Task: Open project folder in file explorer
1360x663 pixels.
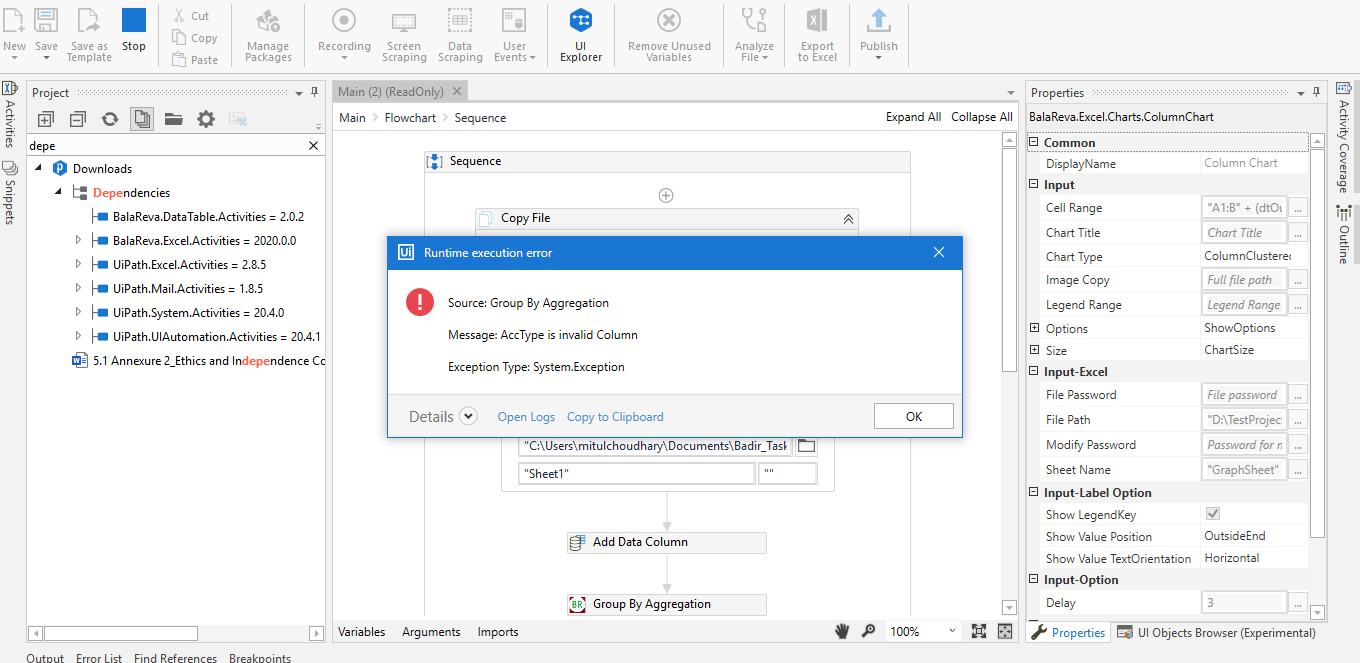Action: click(174, 119)
